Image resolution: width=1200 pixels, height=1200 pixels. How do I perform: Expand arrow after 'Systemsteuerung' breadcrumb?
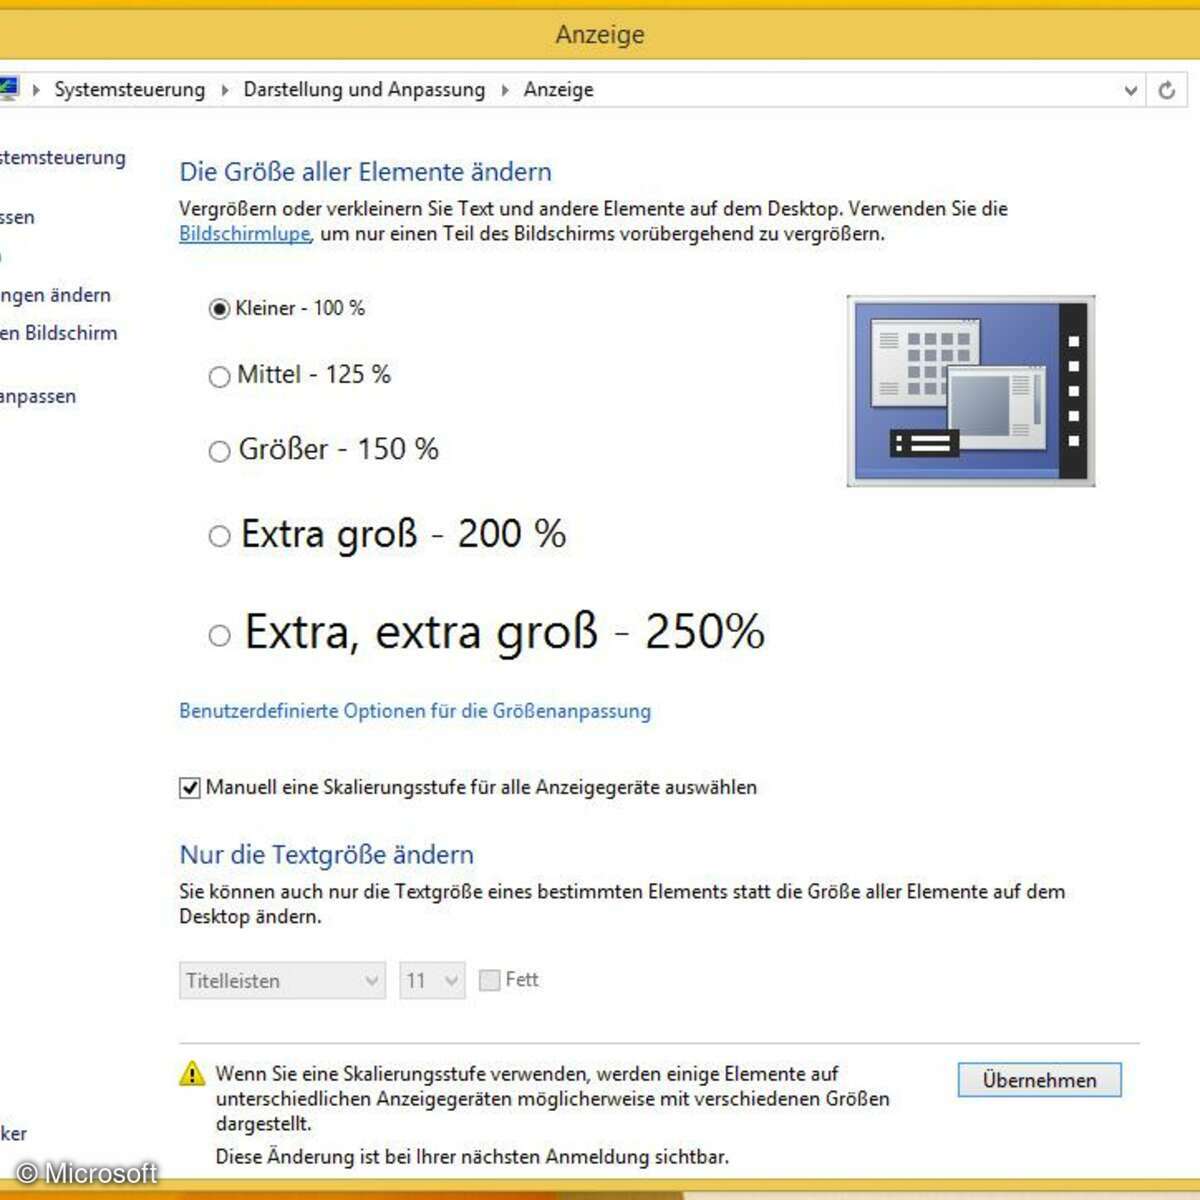click(x=225, y=90)
